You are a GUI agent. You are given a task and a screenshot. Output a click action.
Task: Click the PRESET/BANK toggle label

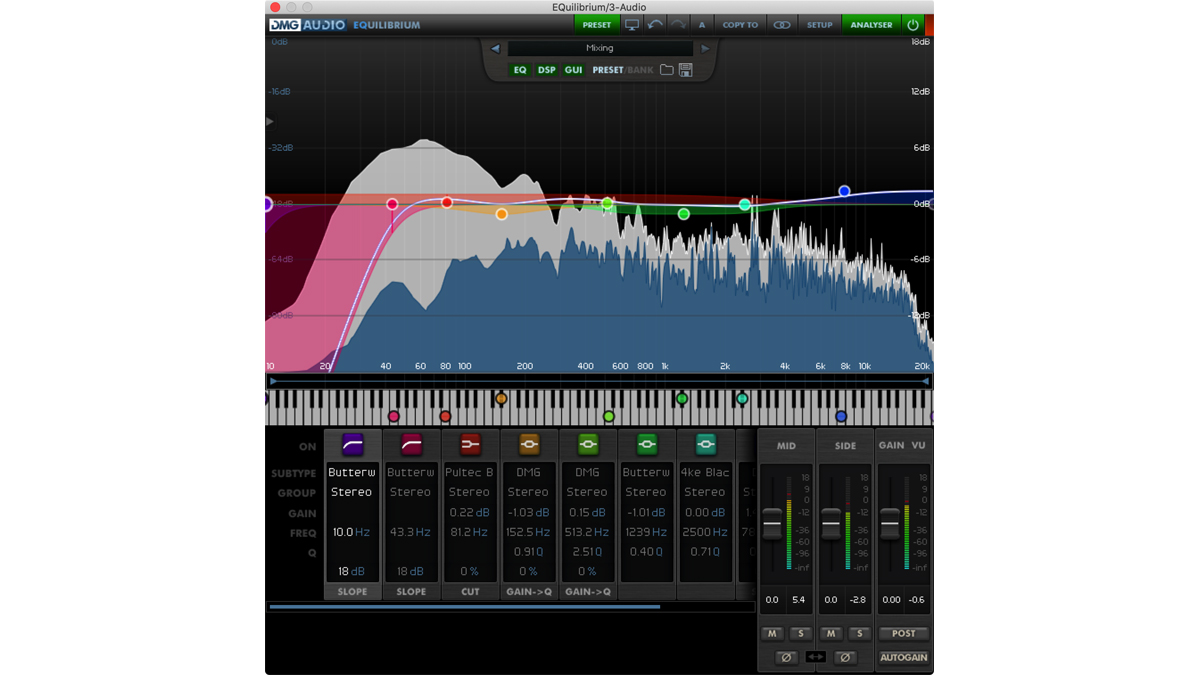click(x=623, y=70)
